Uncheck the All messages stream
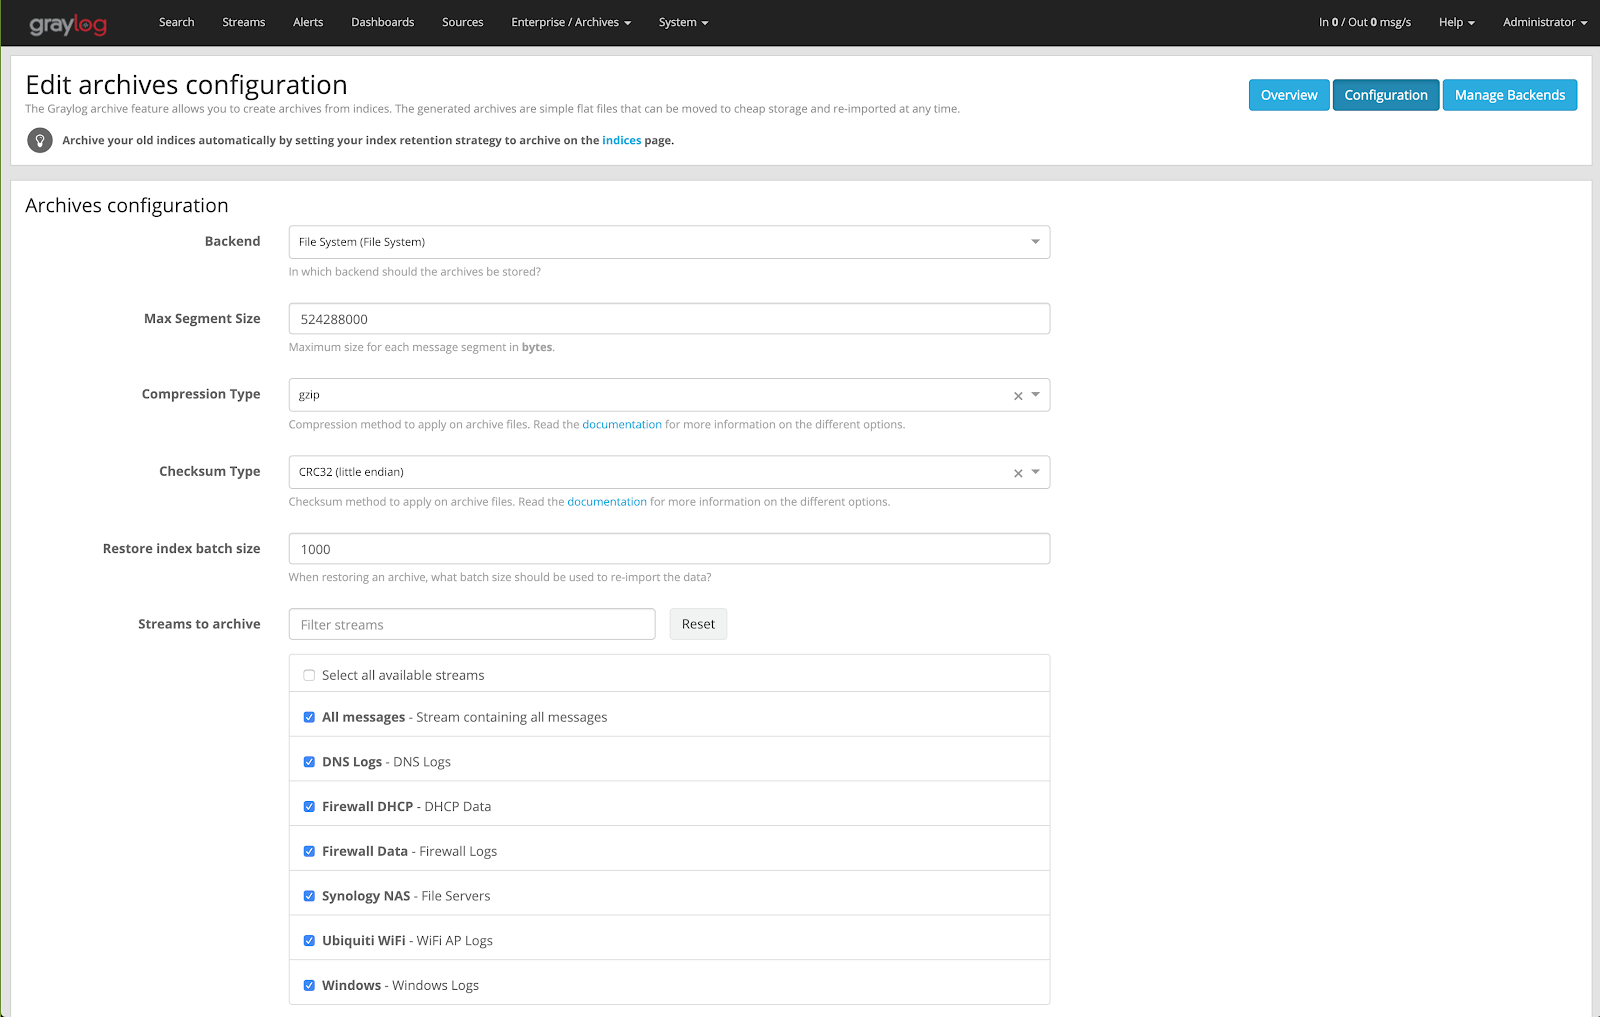Viewport: 1600px width, 1017px height. (309, 717)
